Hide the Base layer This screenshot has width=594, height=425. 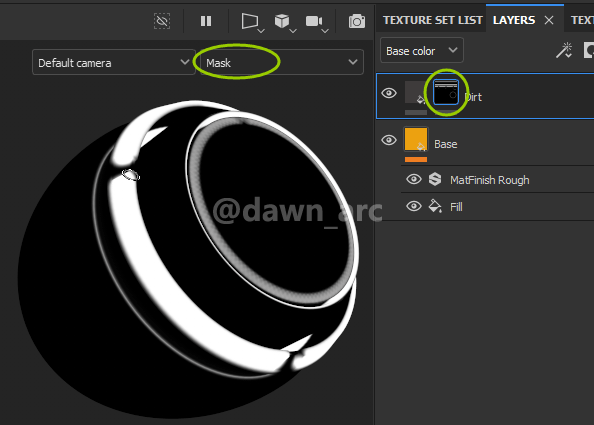[389, 140]
